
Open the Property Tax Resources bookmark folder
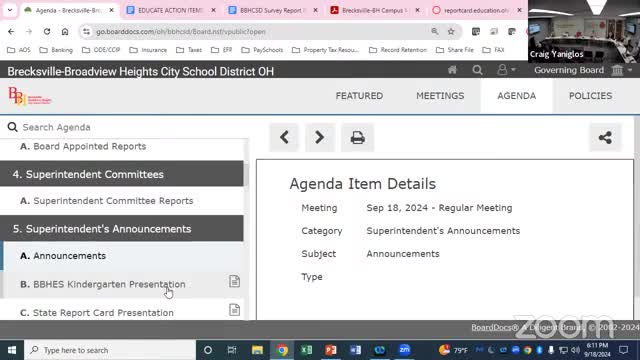pos(326,50)
